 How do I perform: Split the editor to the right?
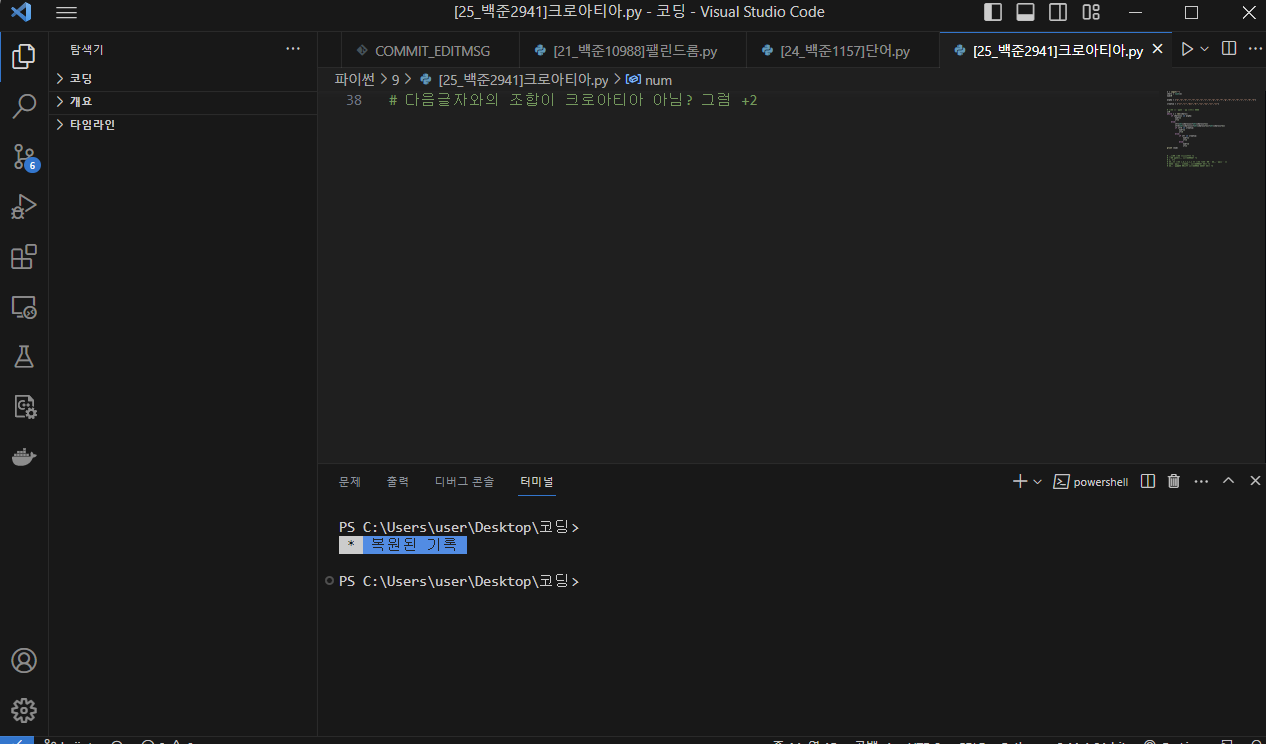(1229, 49)
